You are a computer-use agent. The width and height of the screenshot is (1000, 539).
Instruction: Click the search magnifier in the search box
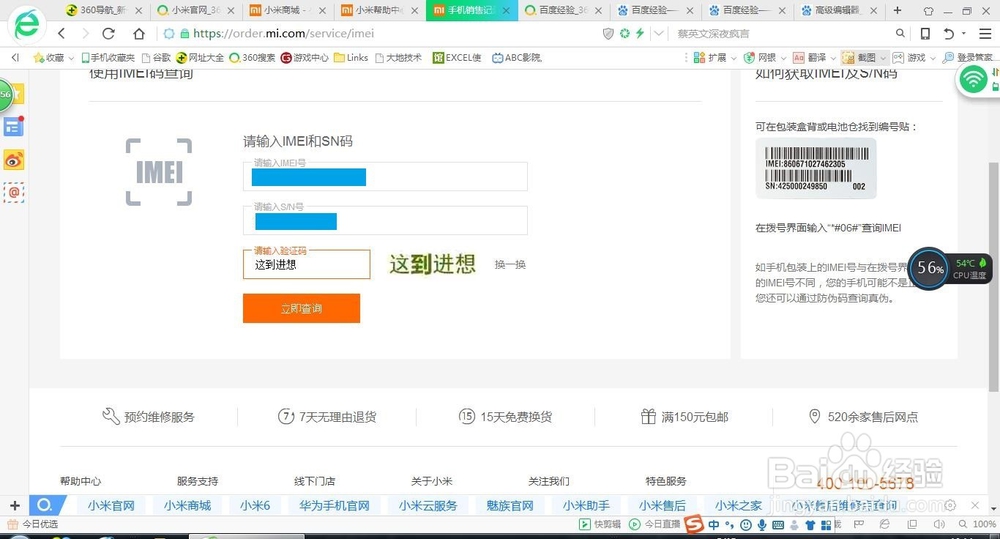(900, 33)
